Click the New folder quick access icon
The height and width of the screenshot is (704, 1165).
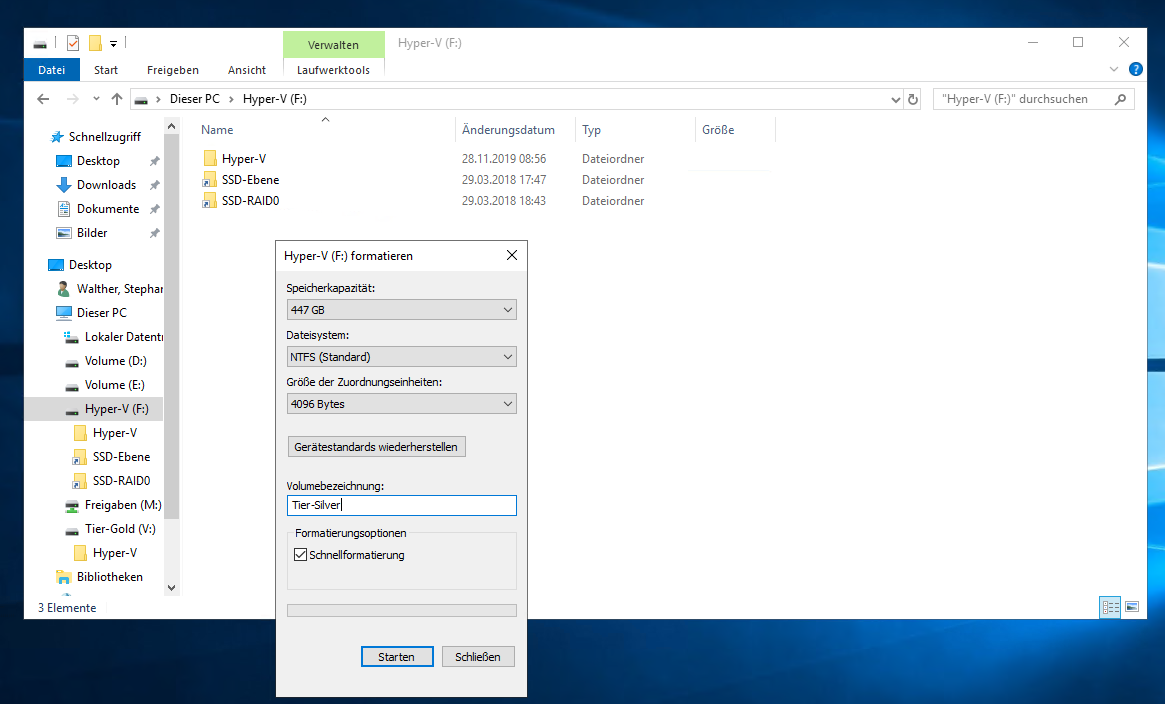click(95, 43)
